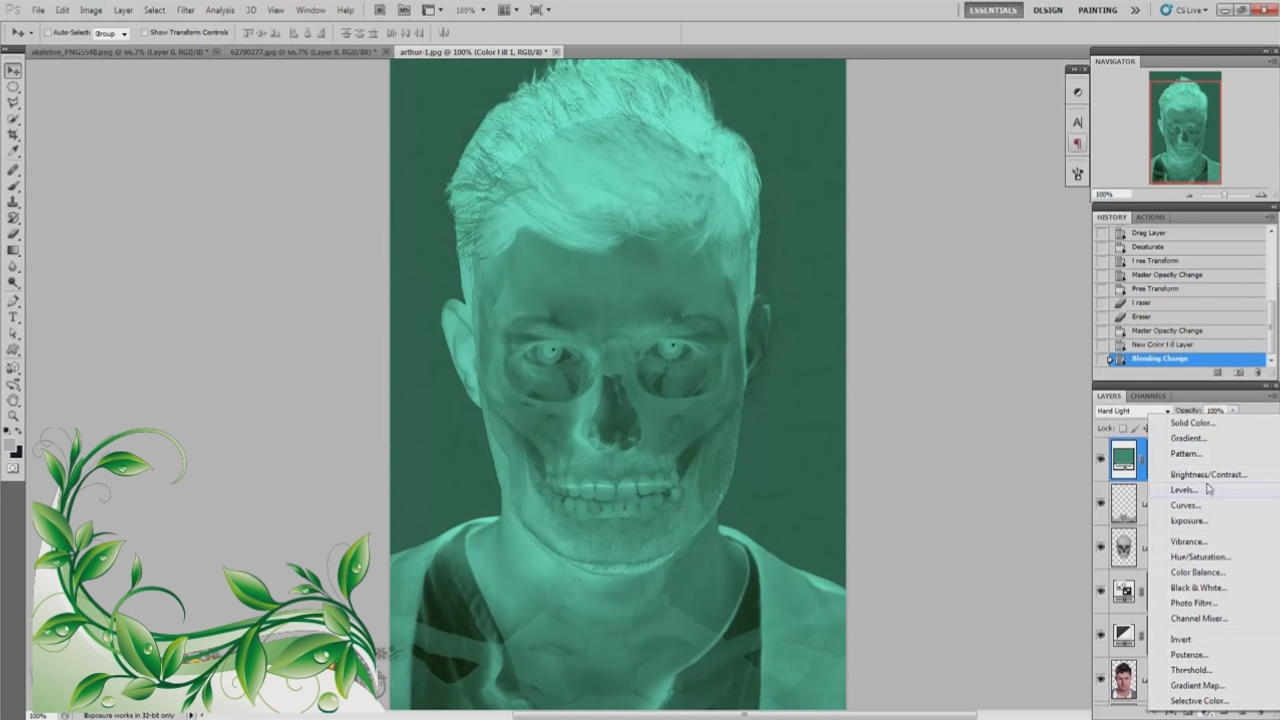Switch to the Channels tab
Screen dimensions: 1280x720
pos(1148,396)
